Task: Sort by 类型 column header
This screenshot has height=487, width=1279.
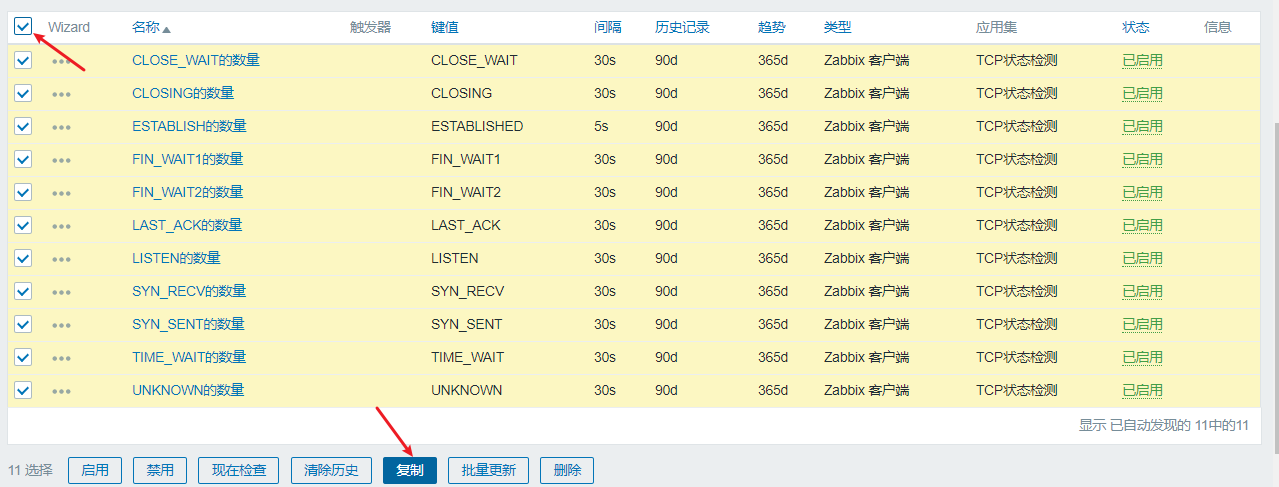Action: [837, 27]
